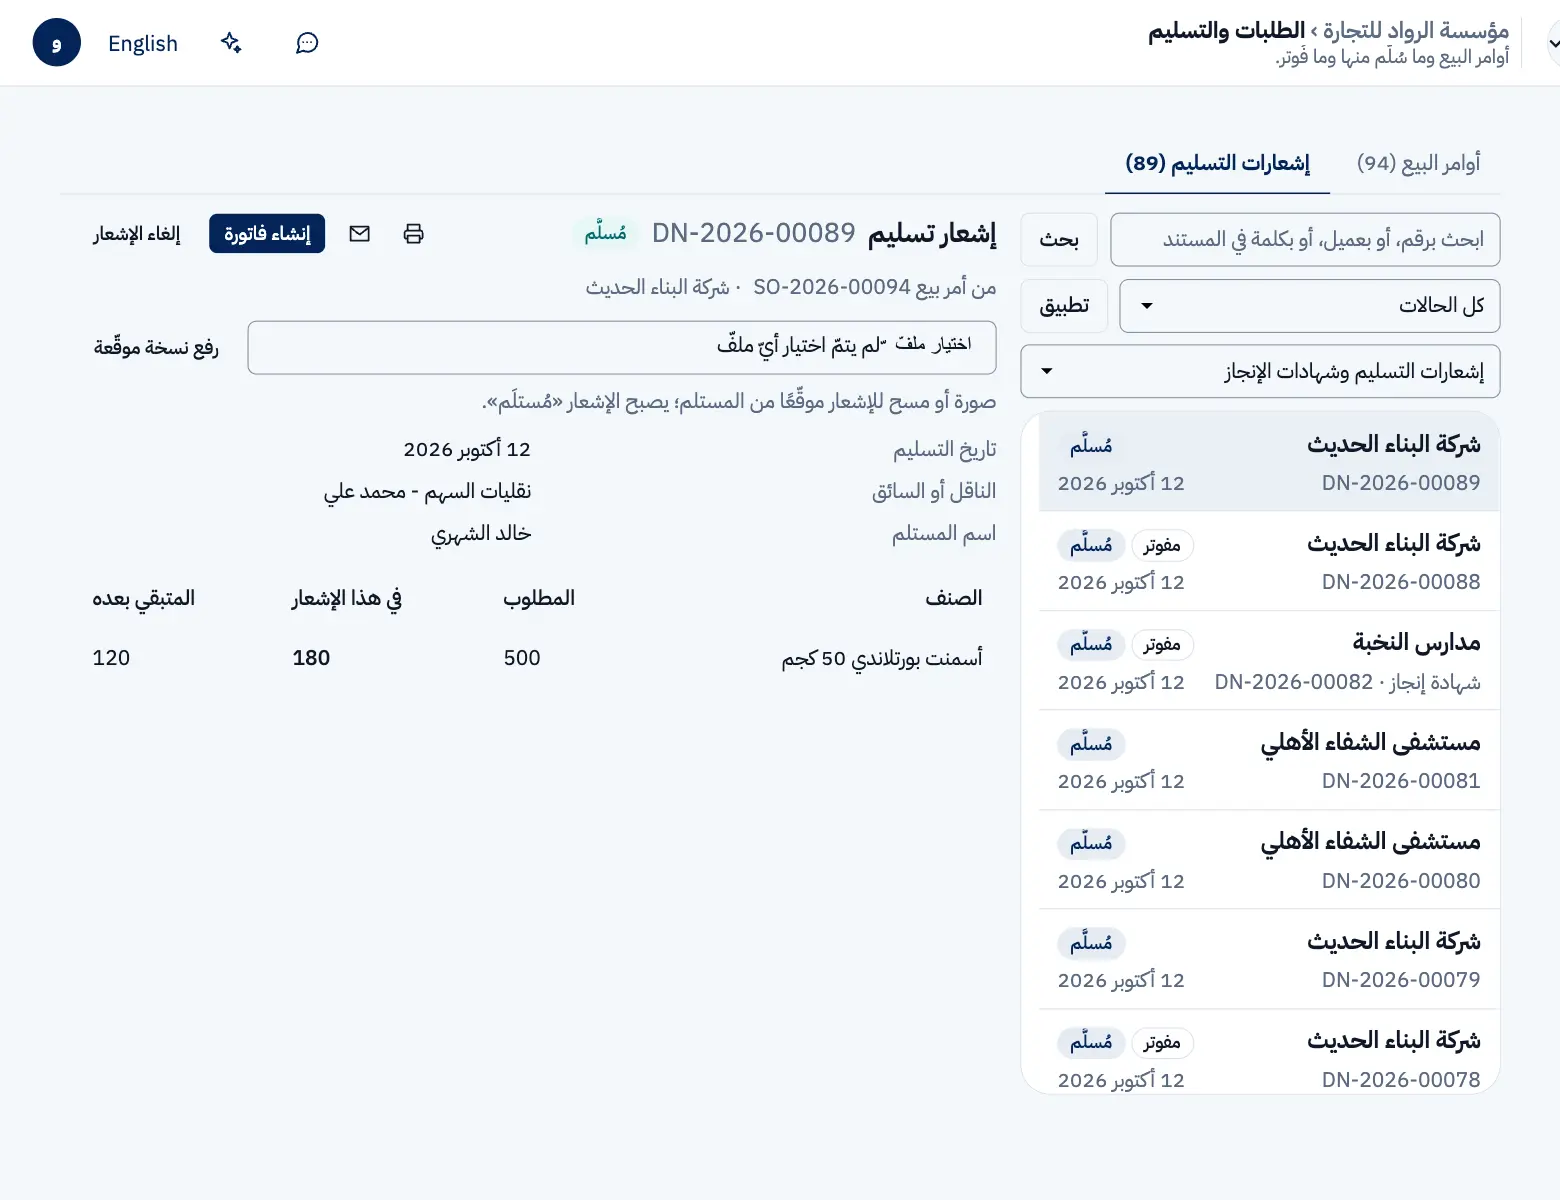Image resolution: width=1560 pixels, height=1200 pixels.
Task: Click «إنشاء فاتورة» create invoice button
Action: [x=267, y=234]
